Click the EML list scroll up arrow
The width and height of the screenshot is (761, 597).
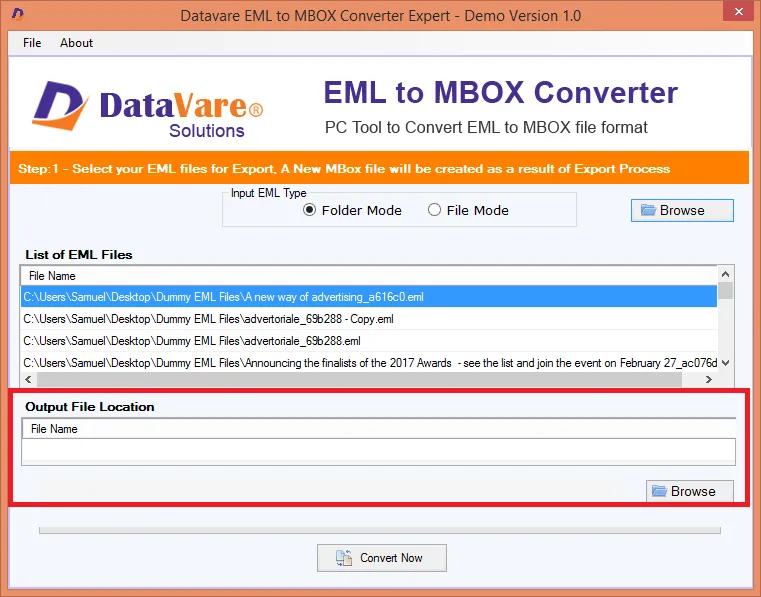(x=726, y=274)
